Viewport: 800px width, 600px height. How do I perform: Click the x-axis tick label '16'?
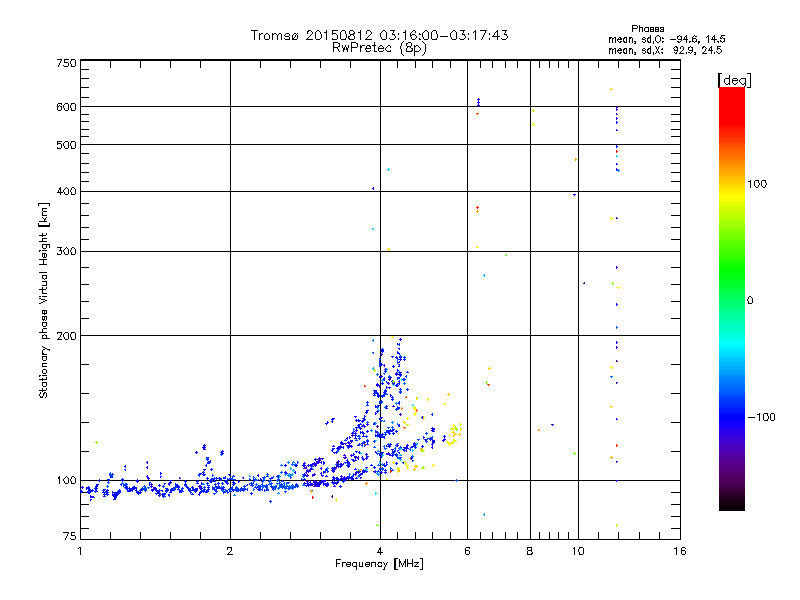pyautogui.click(x=680, y=551)
